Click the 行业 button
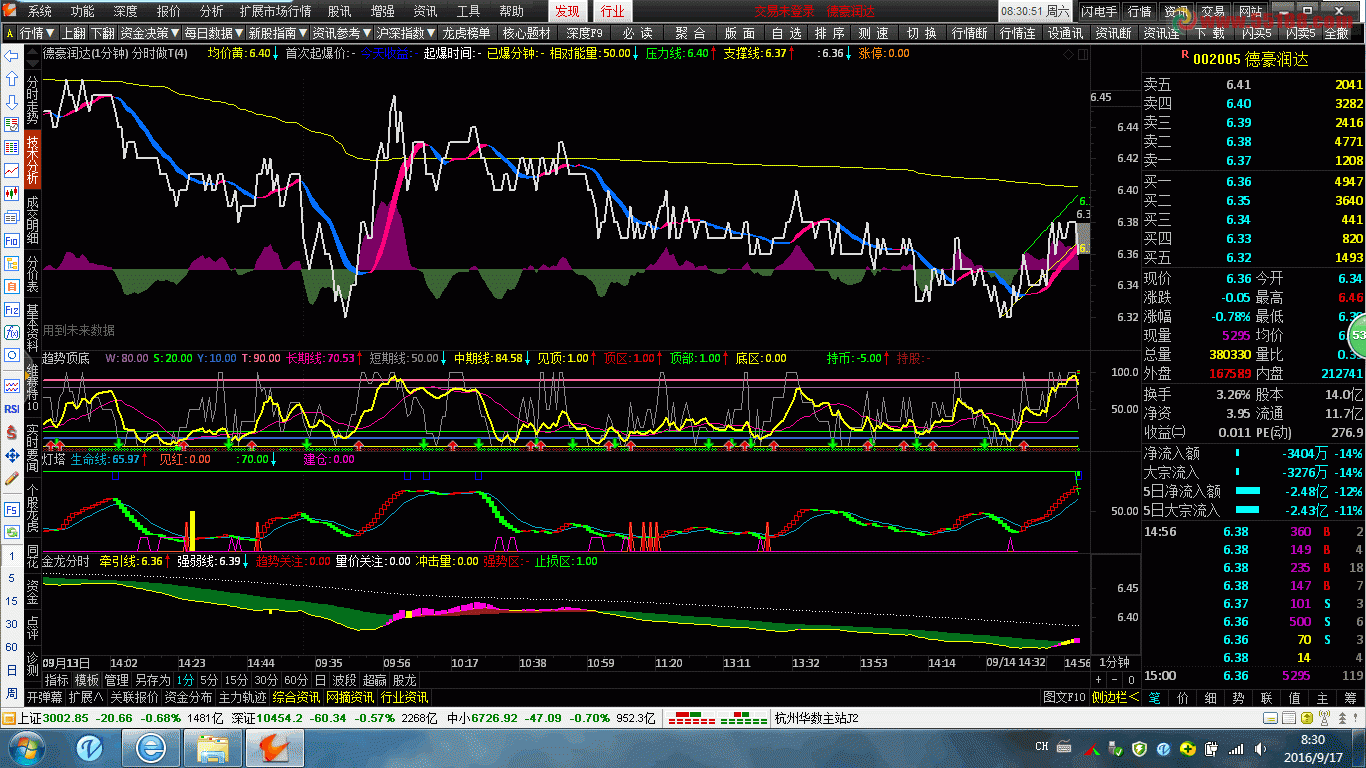This screenshot has height=768, width=1366. coord(612,11)
